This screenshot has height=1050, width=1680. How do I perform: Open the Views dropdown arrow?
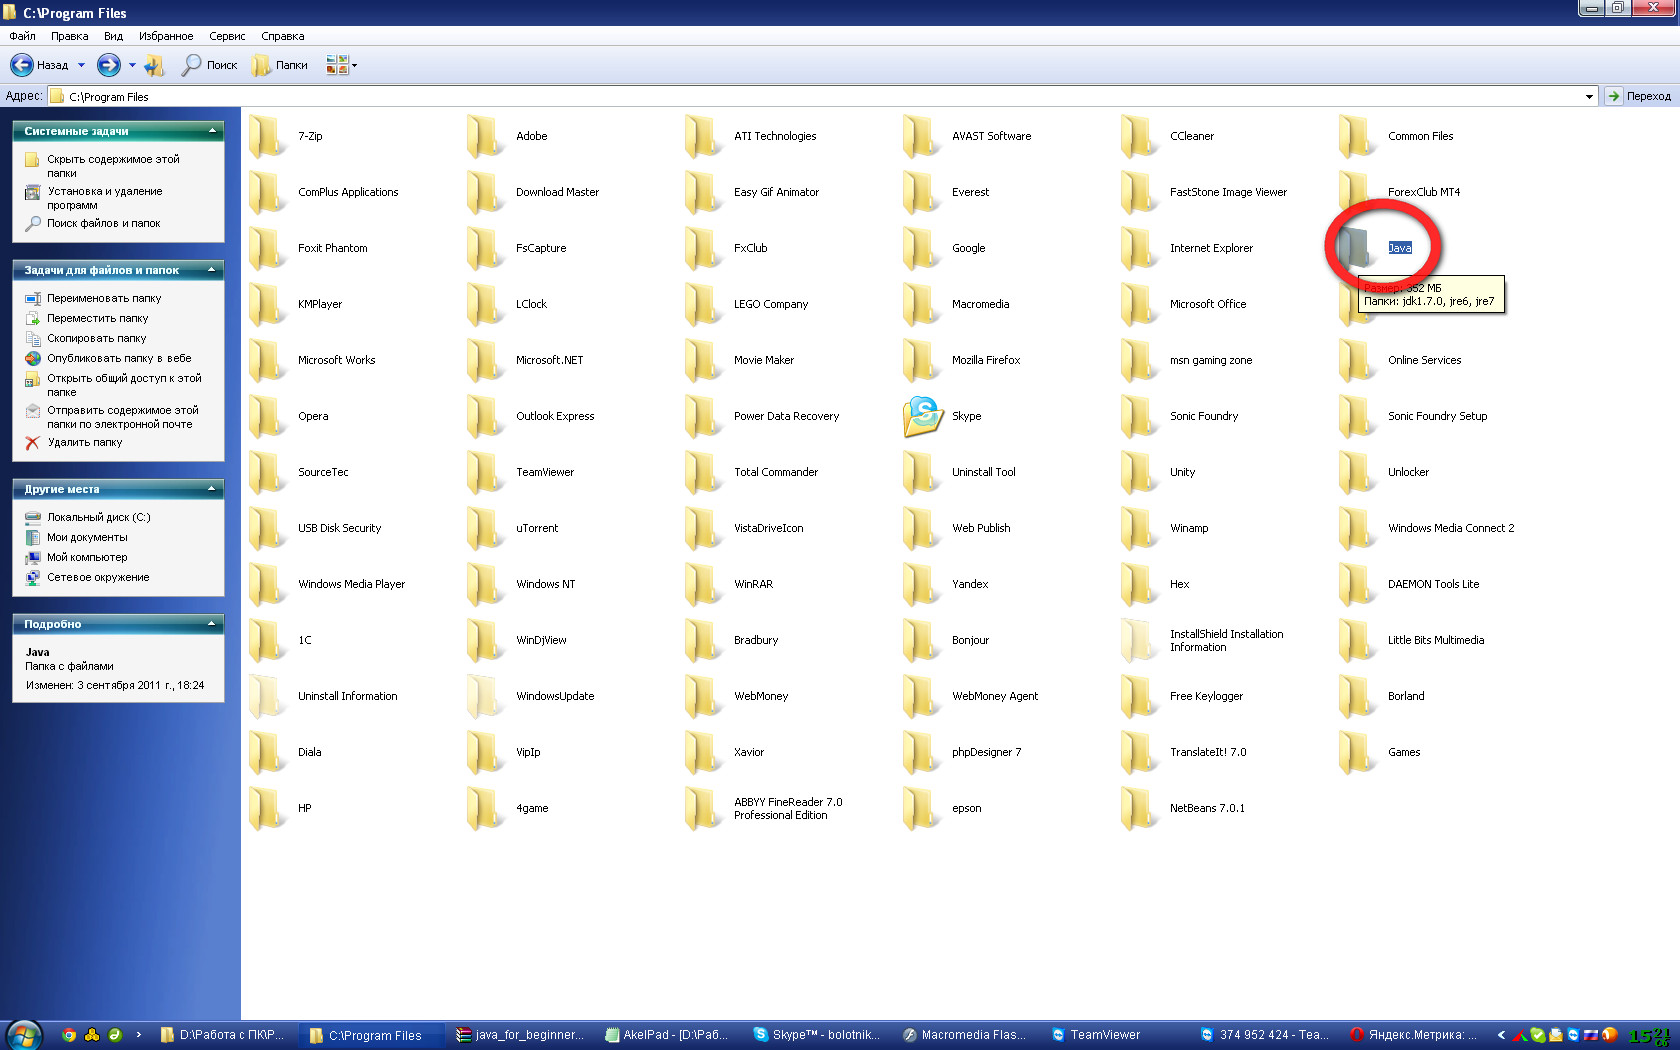354,65
